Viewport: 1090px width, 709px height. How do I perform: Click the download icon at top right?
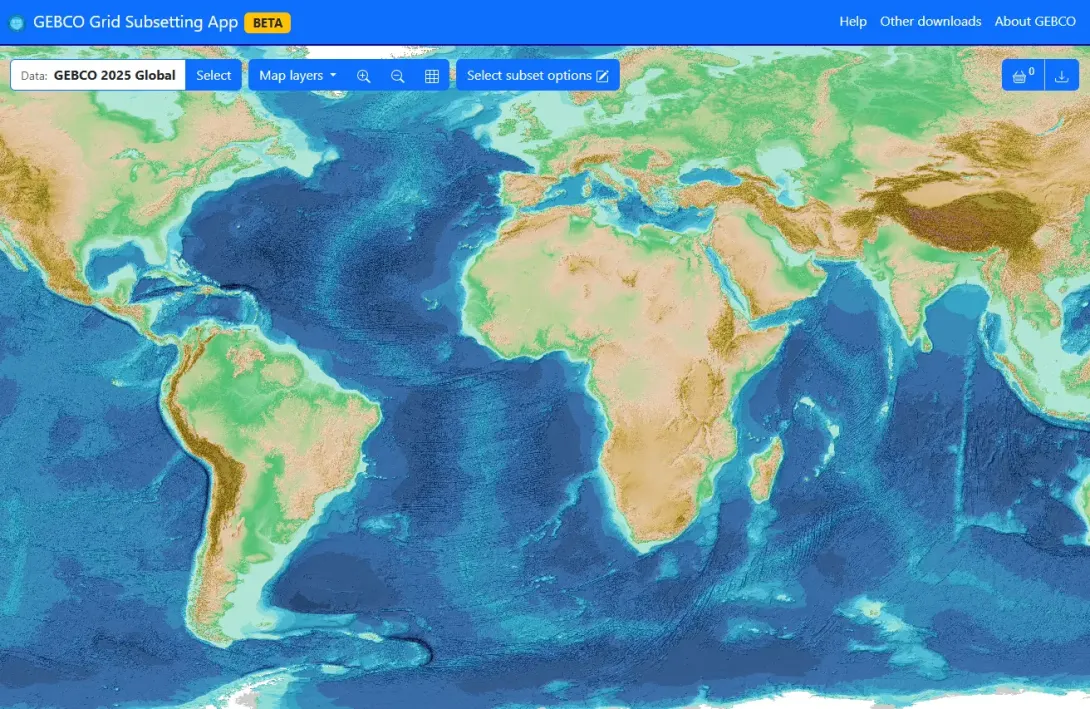coord(1062,76)
